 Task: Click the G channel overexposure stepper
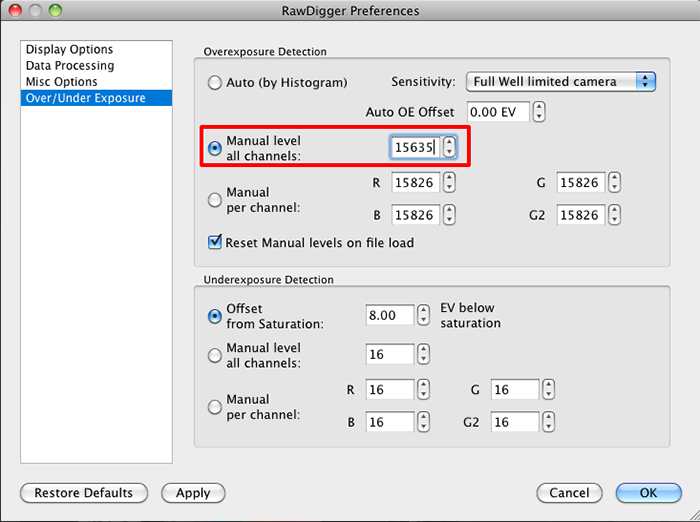coord(615,183)
